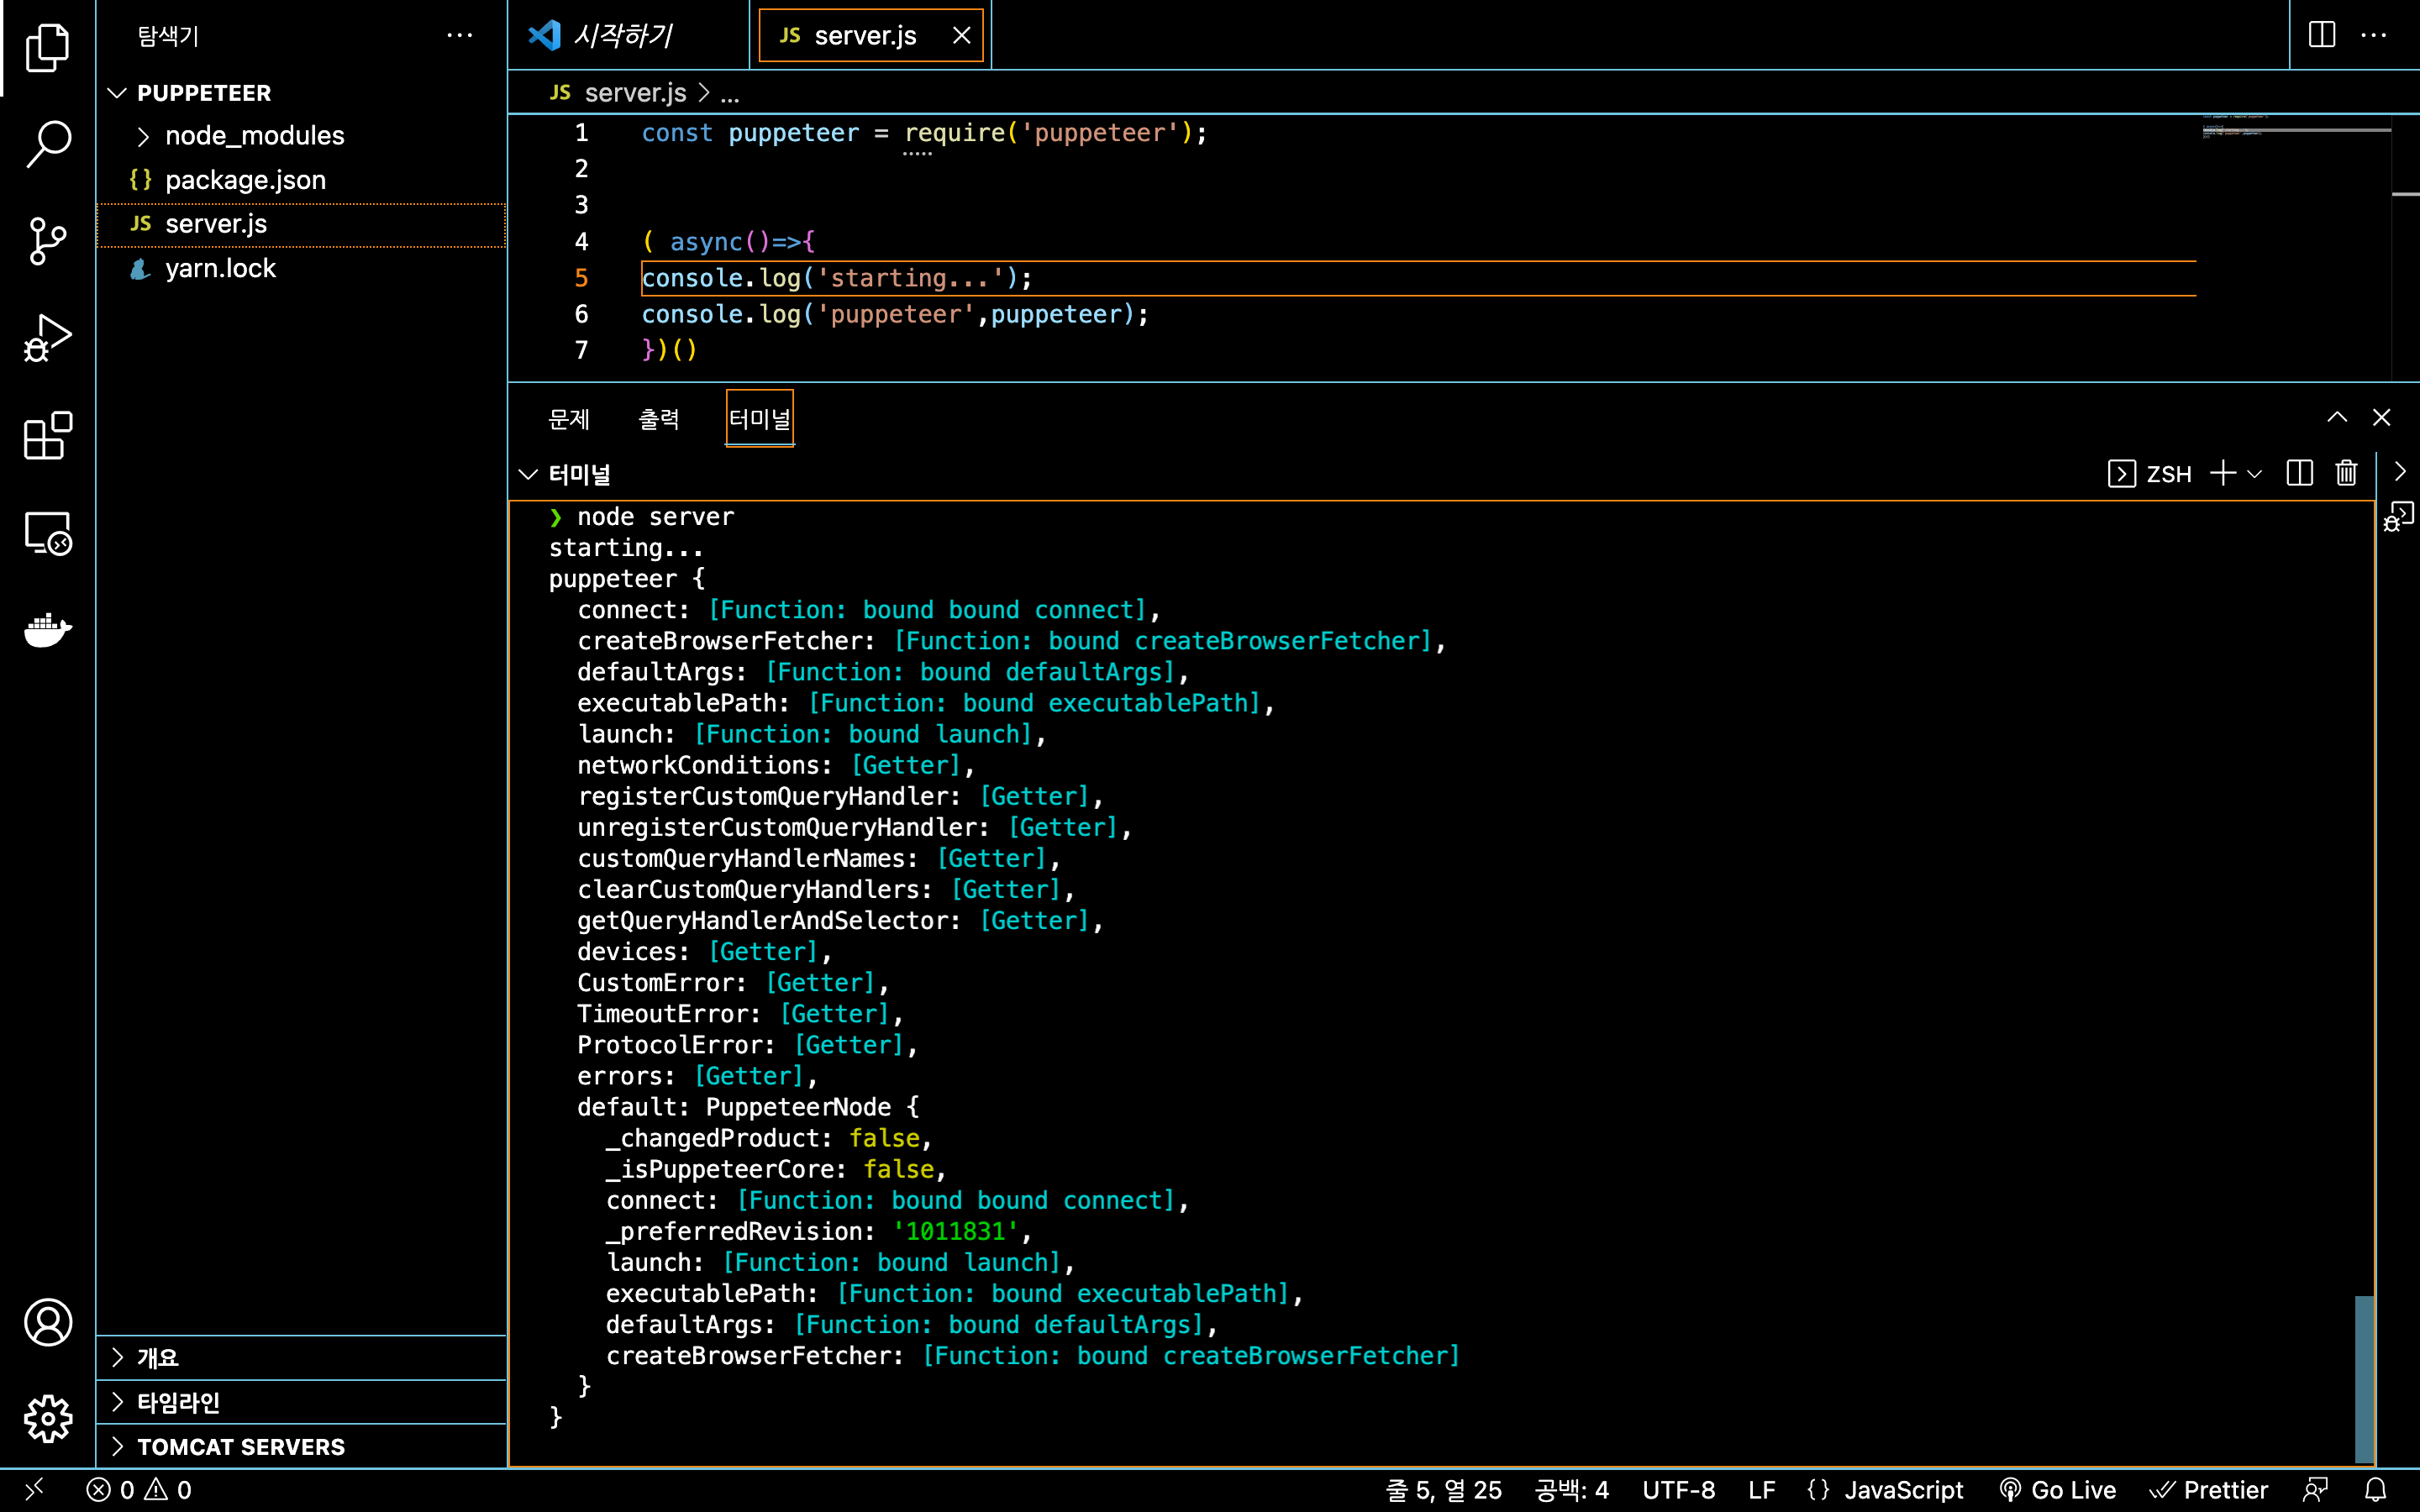Toggle maximized panel size with chevron
The height and width of the screenshot is (1512, 2420).
pyautogui.click(x=2336, y=418)
